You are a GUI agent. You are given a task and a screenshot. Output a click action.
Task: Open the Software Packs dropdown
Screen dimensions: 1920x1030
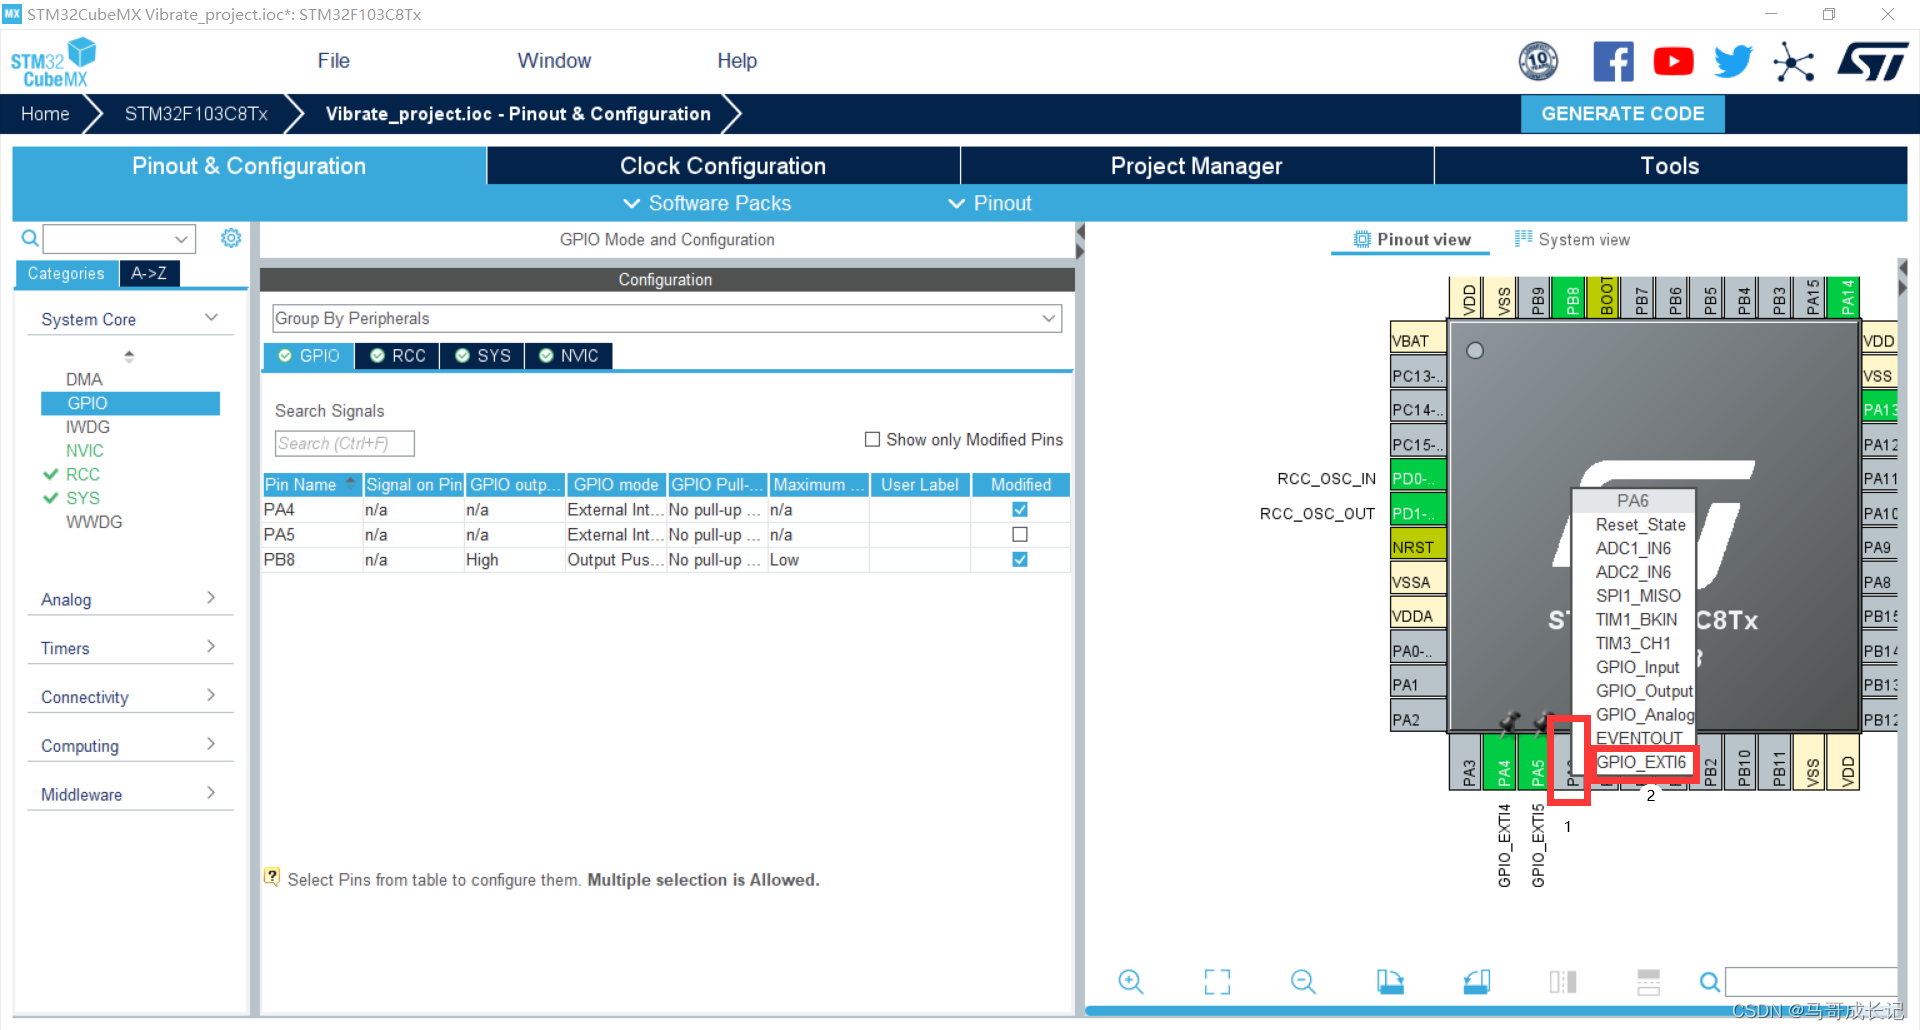coord(707,203)
